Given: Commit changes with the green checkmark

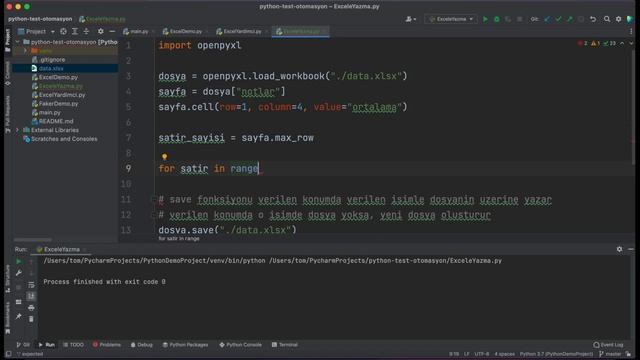Looking at the screenshot, I should pos(558,19).
